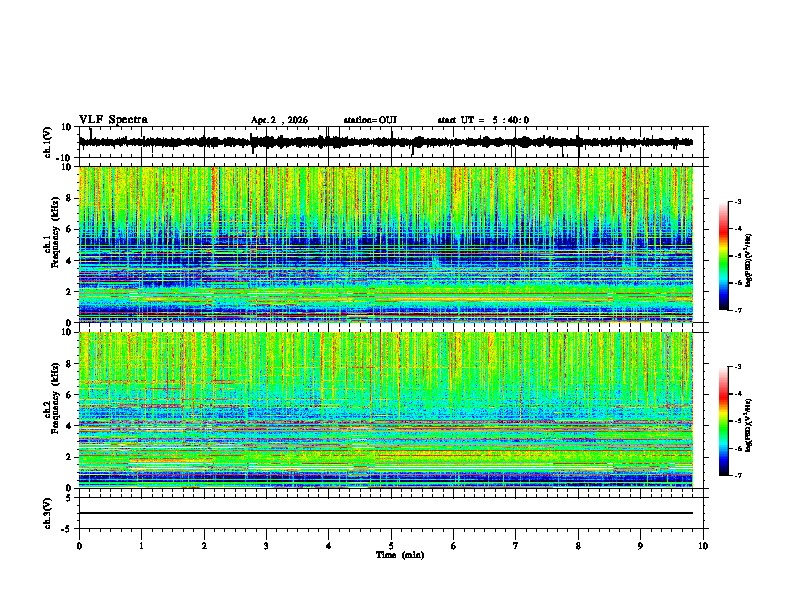Click the "4" kHz tick on ch.1 spectrogram
Image resolution: width=792 pixels, height=612 pixels.
click(70, 261)
